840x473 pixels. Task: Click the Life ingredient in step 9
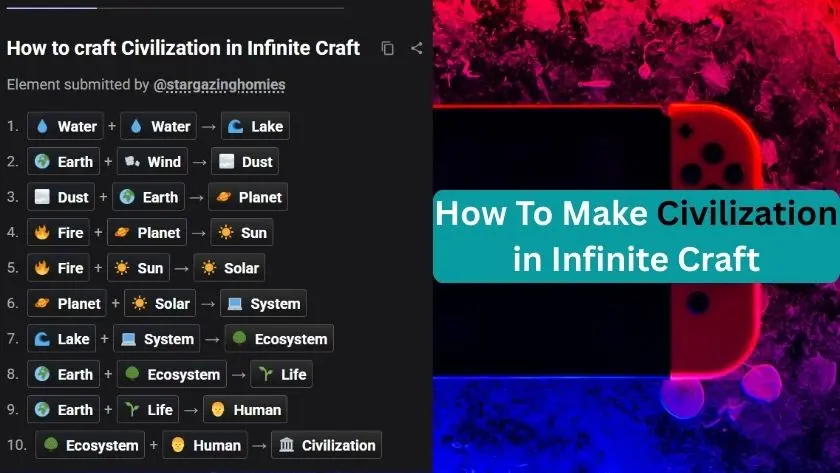click(x=148, y=409)
